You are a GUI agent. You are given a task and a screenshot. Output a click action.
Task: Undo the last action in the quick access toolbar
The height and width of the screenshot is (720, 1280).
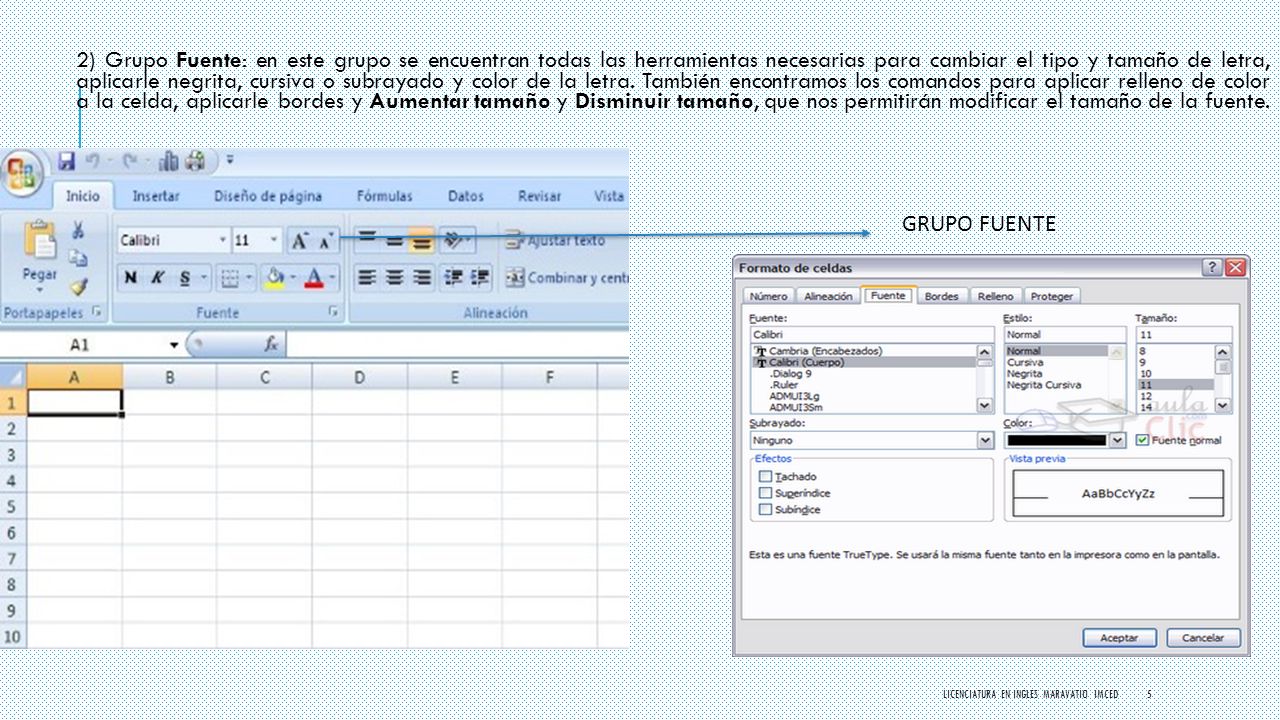[93, 160]
